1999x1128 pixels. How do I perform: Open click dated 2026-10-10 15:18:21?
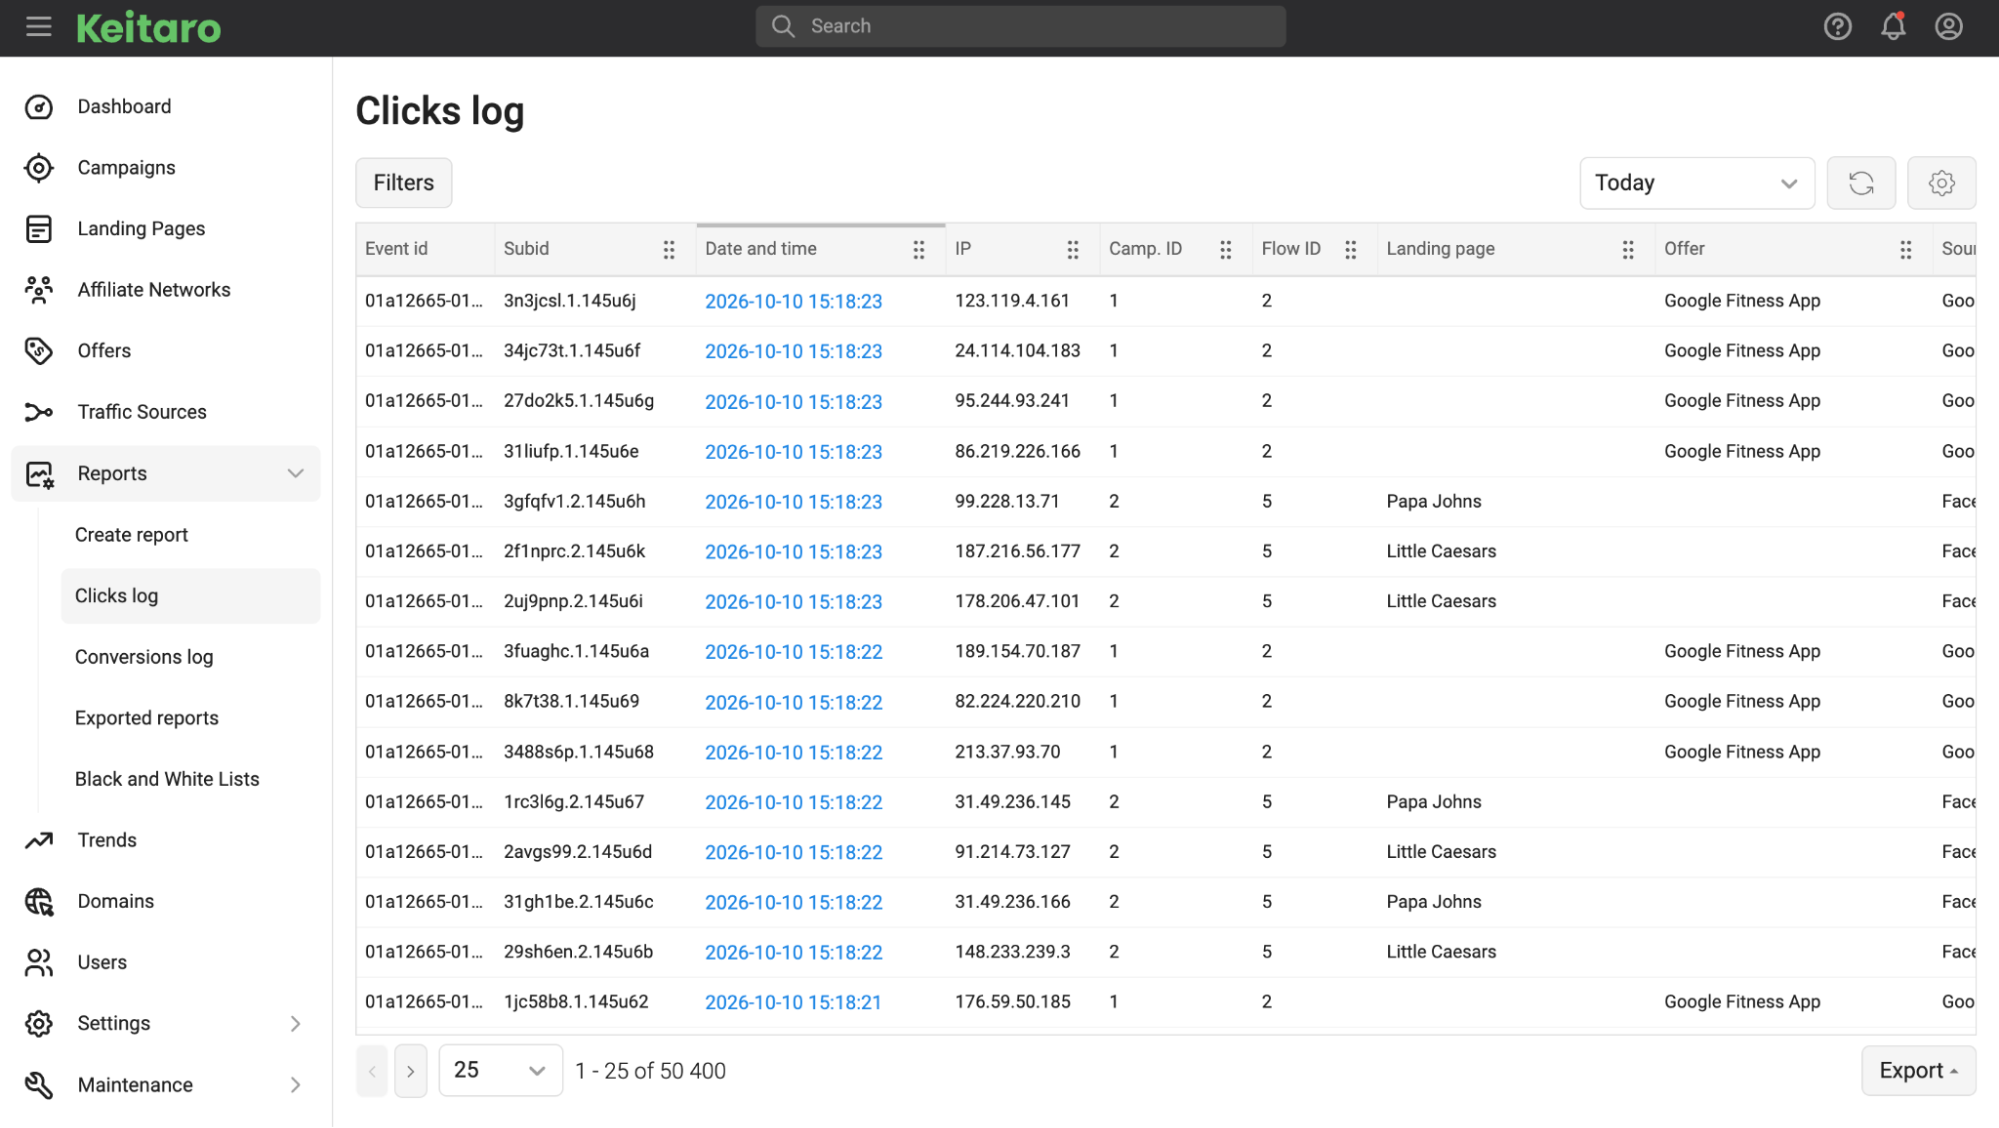[793, 1002]
